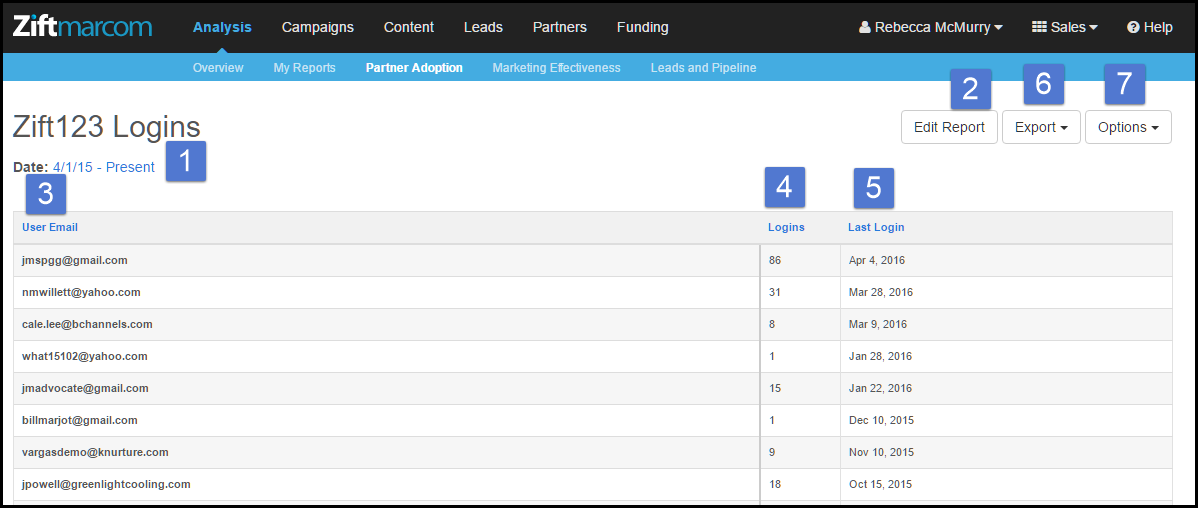Expand the Export dropdown
This screenshot has width=1198, height=508.
1041,128
